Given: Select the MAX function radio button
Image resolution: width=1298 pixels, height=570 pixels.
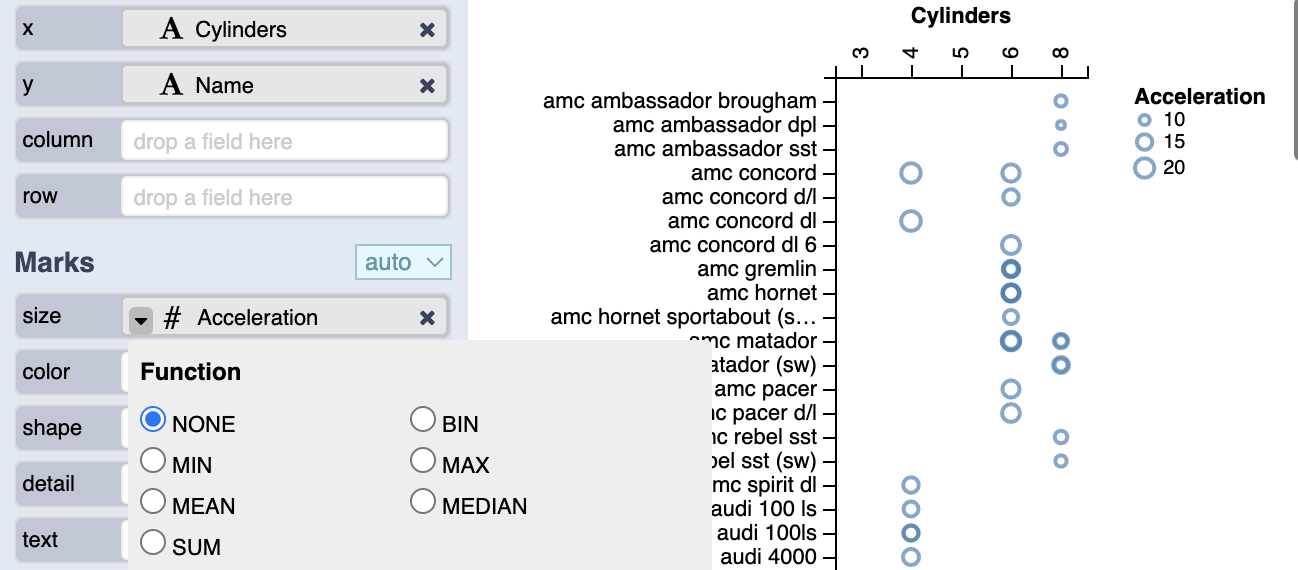Looking at the screenshot, I should pos(423,461).
